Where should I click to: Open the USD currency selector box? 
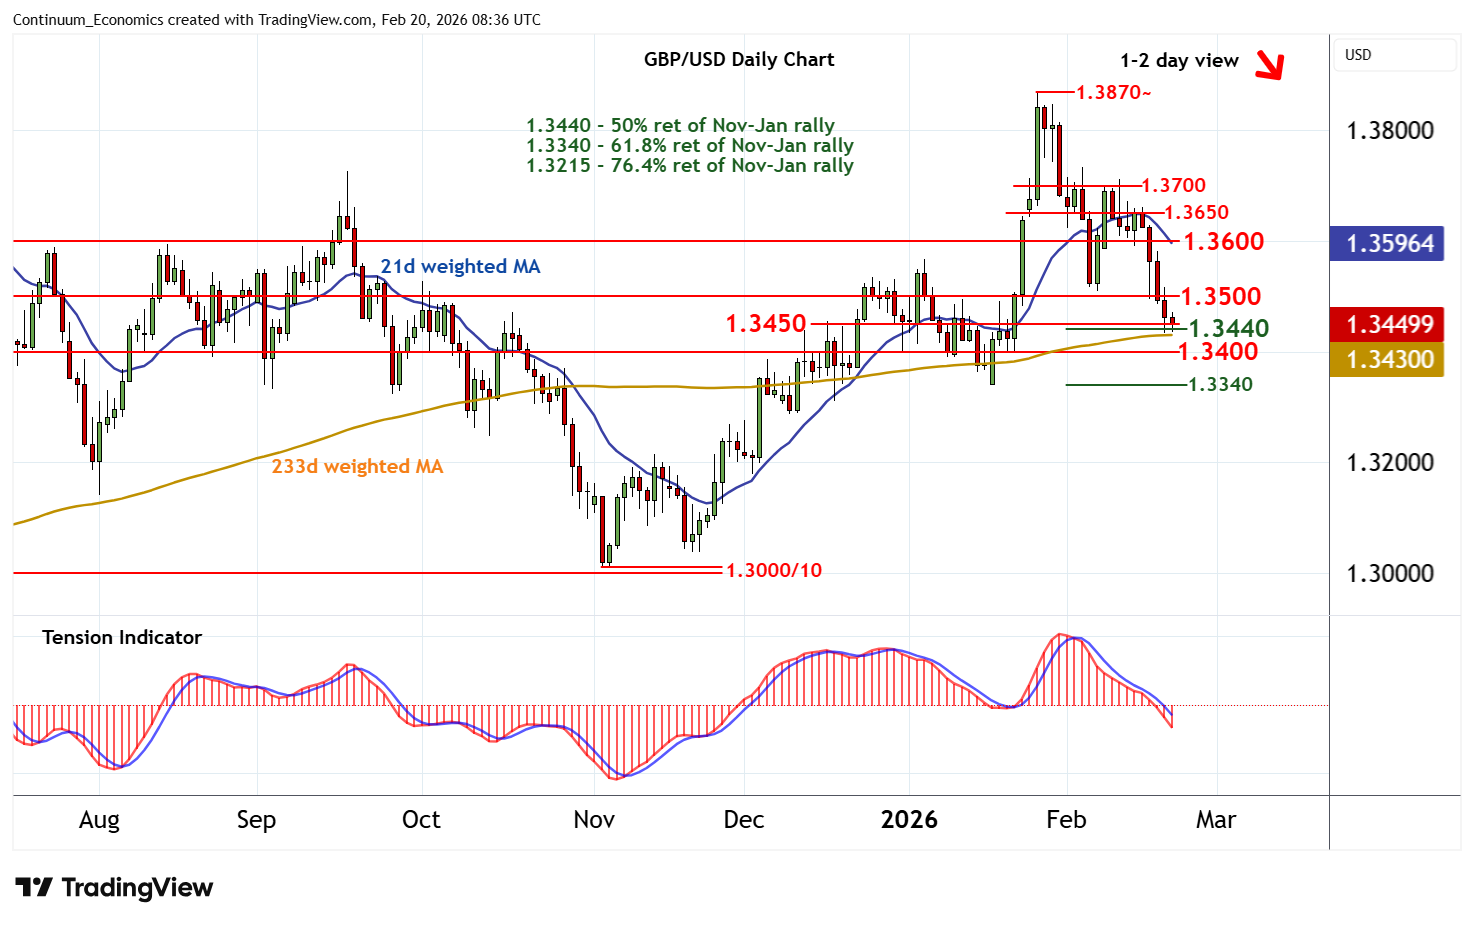[x=1394, y=55]
